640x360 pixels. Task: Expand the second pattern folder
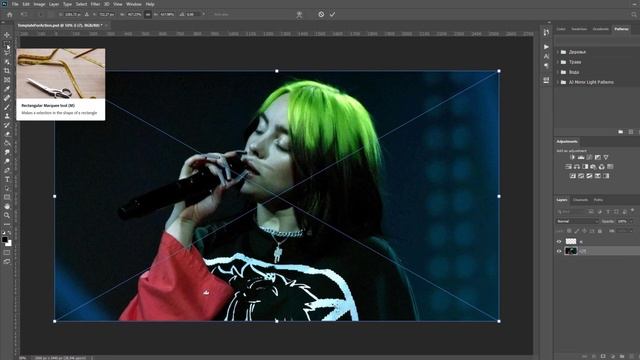pos(558,62)
